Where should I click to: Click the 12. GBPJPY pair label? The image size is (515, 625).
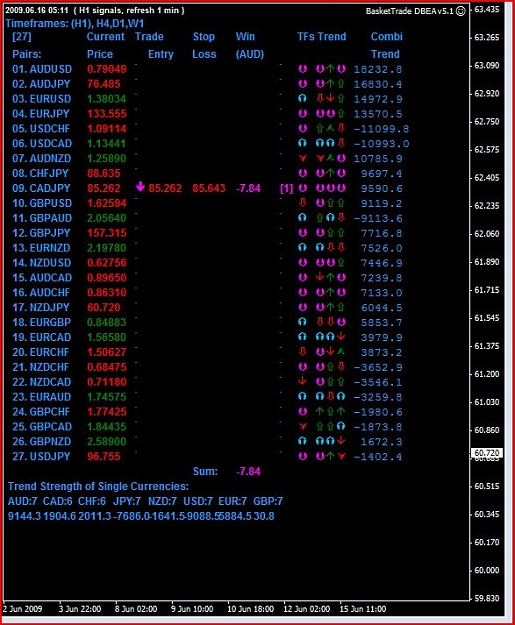(41, 233)
